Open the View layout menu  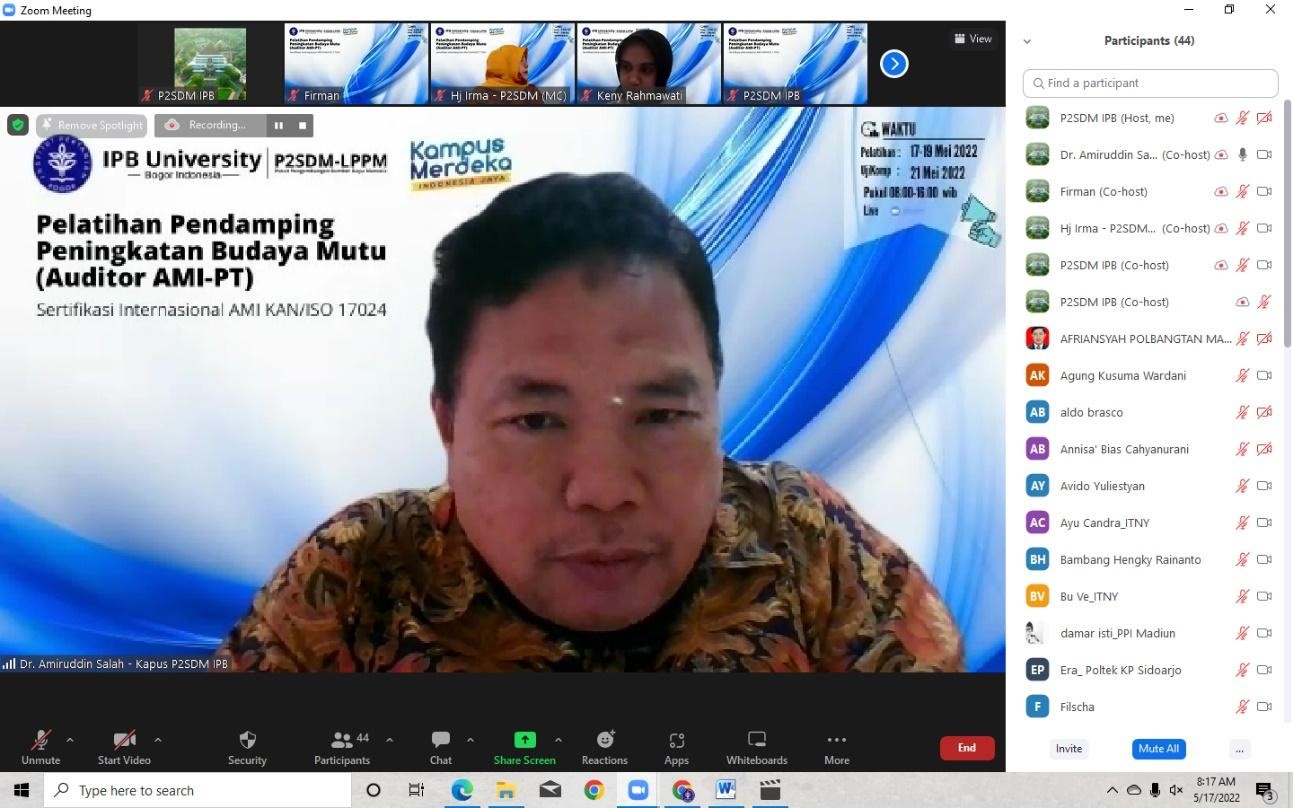pos(973,39)
